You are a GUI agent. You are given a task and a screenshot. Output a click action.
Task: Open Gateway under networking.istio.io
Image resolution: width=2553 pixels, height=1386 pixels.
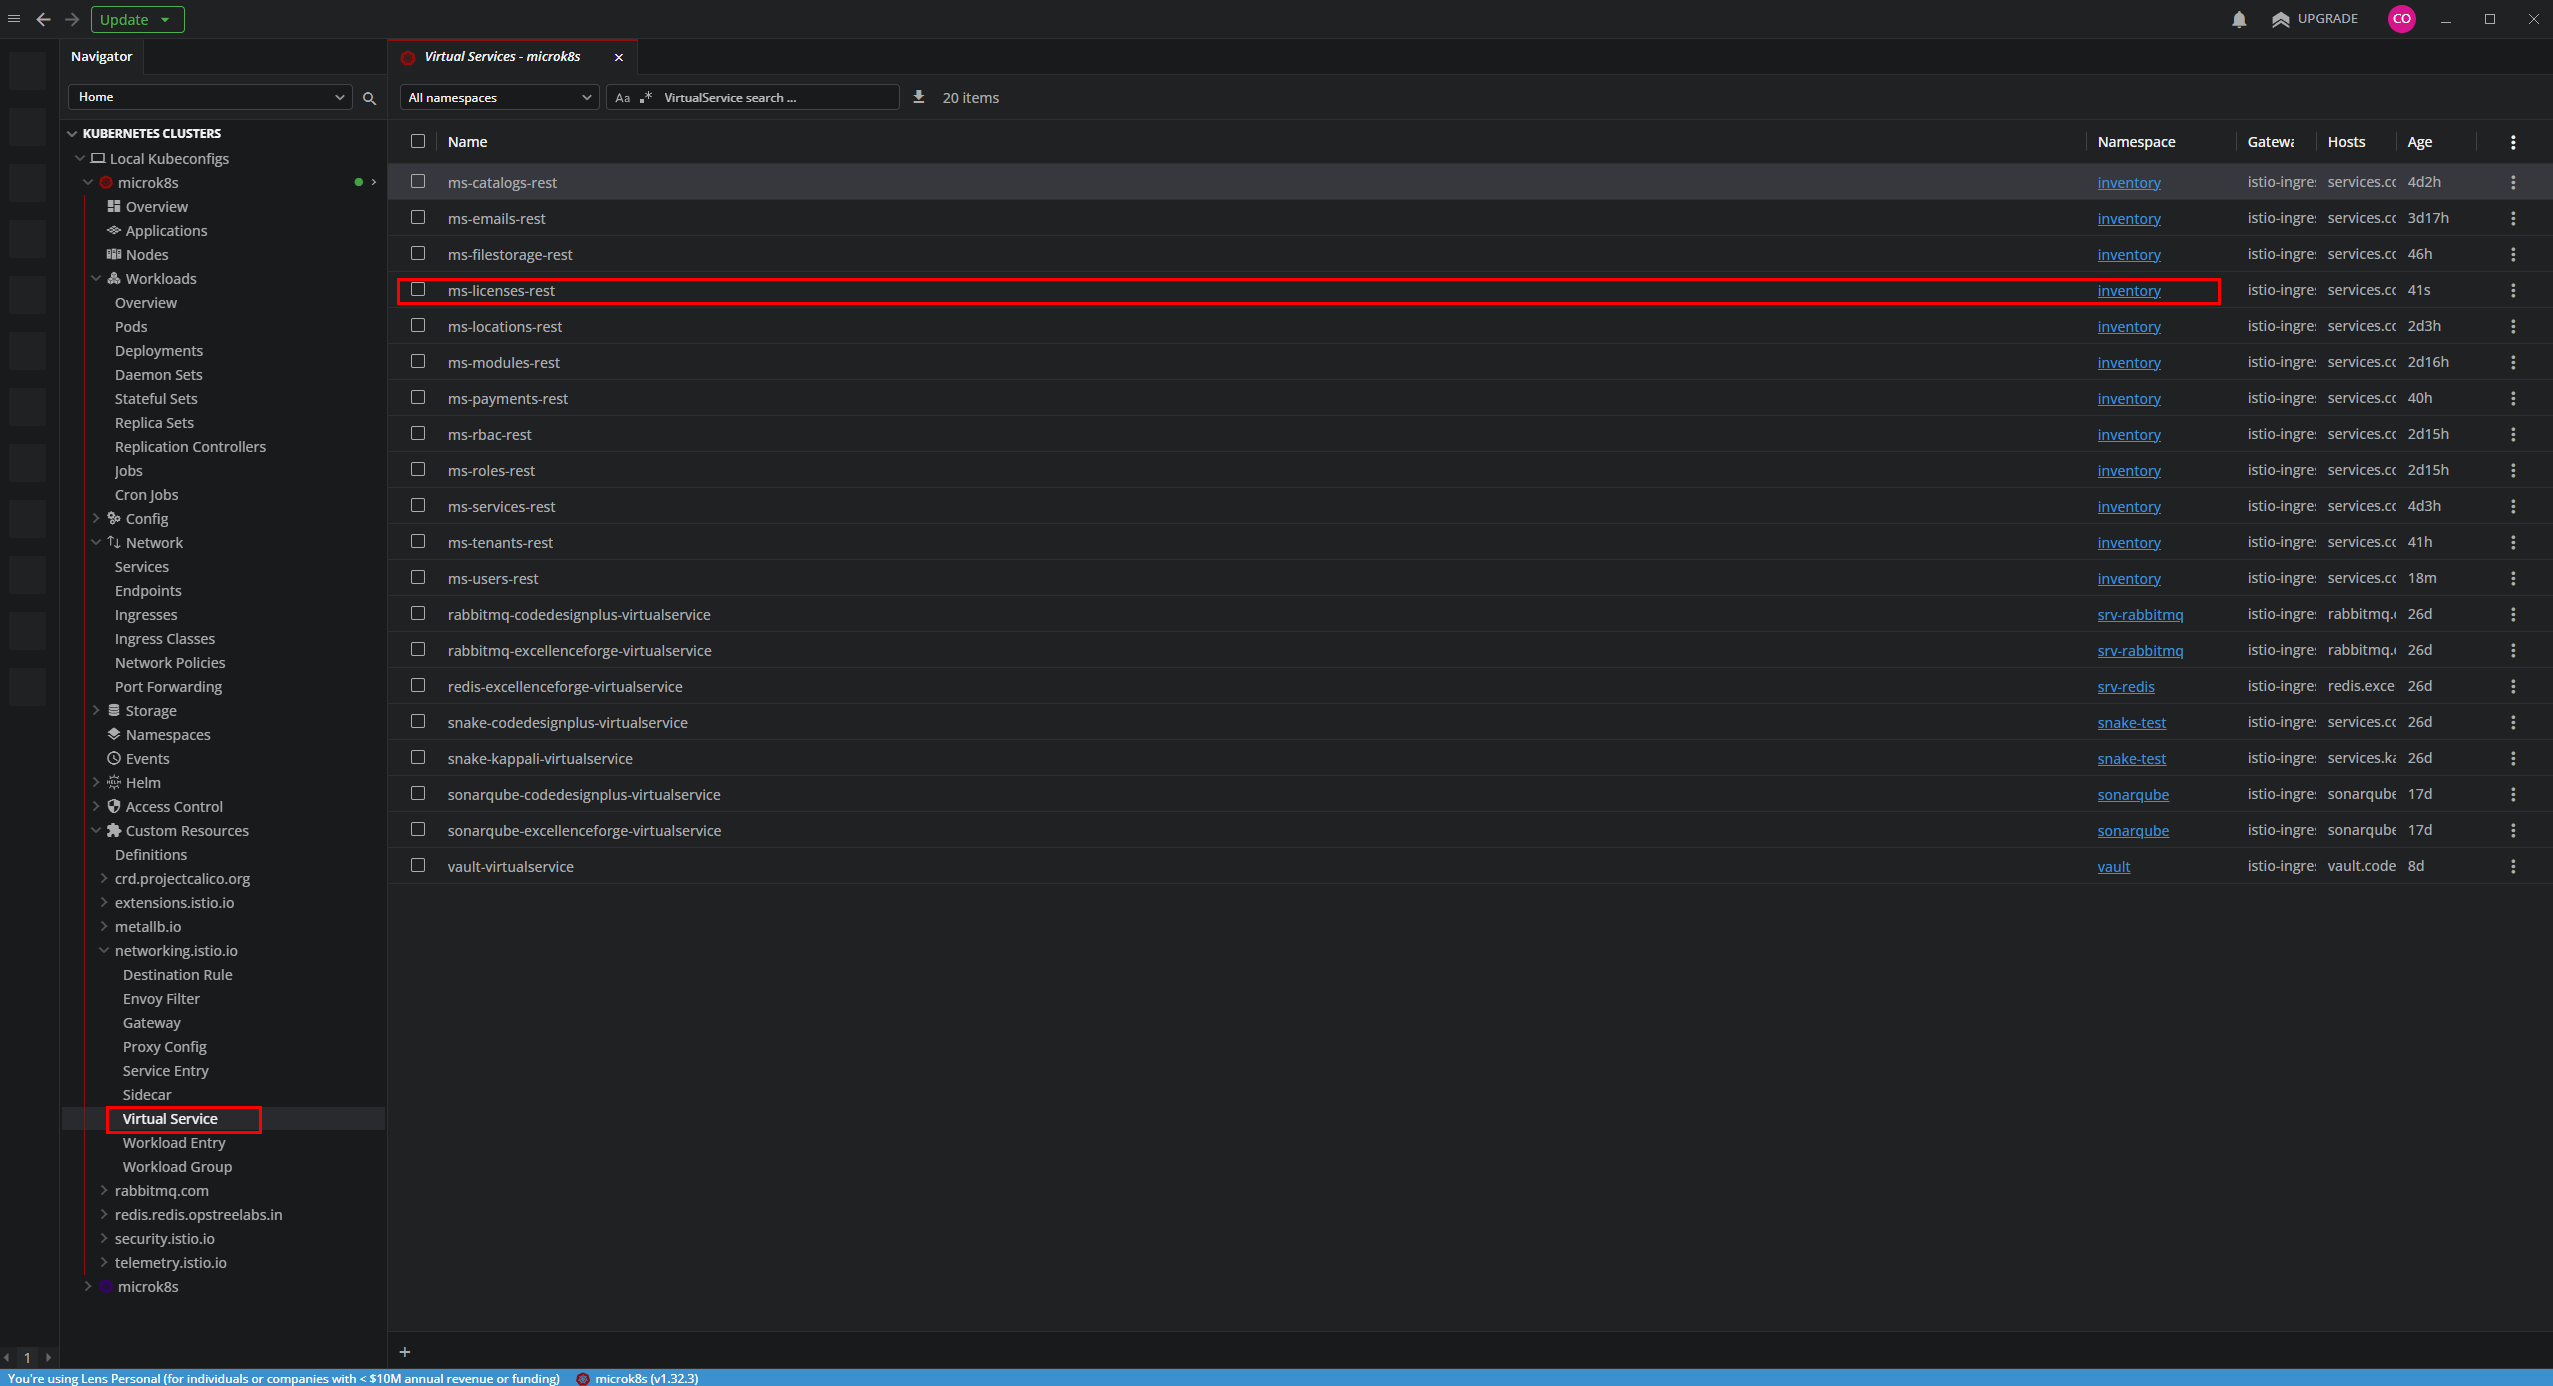click(152, 1022)
